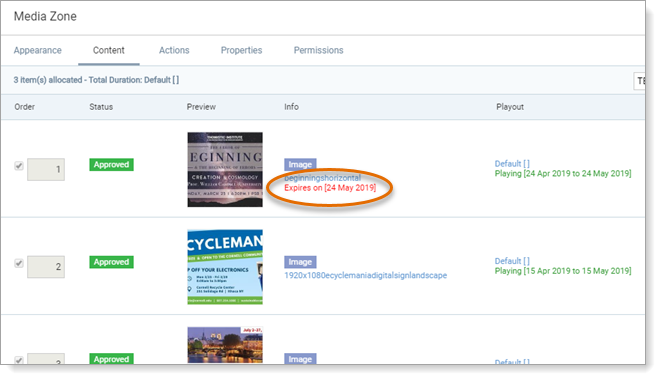Viewport: 661px width, 380px height.
Task: Click Image badge of ecyclemania row
Action: tap(300, 262)
